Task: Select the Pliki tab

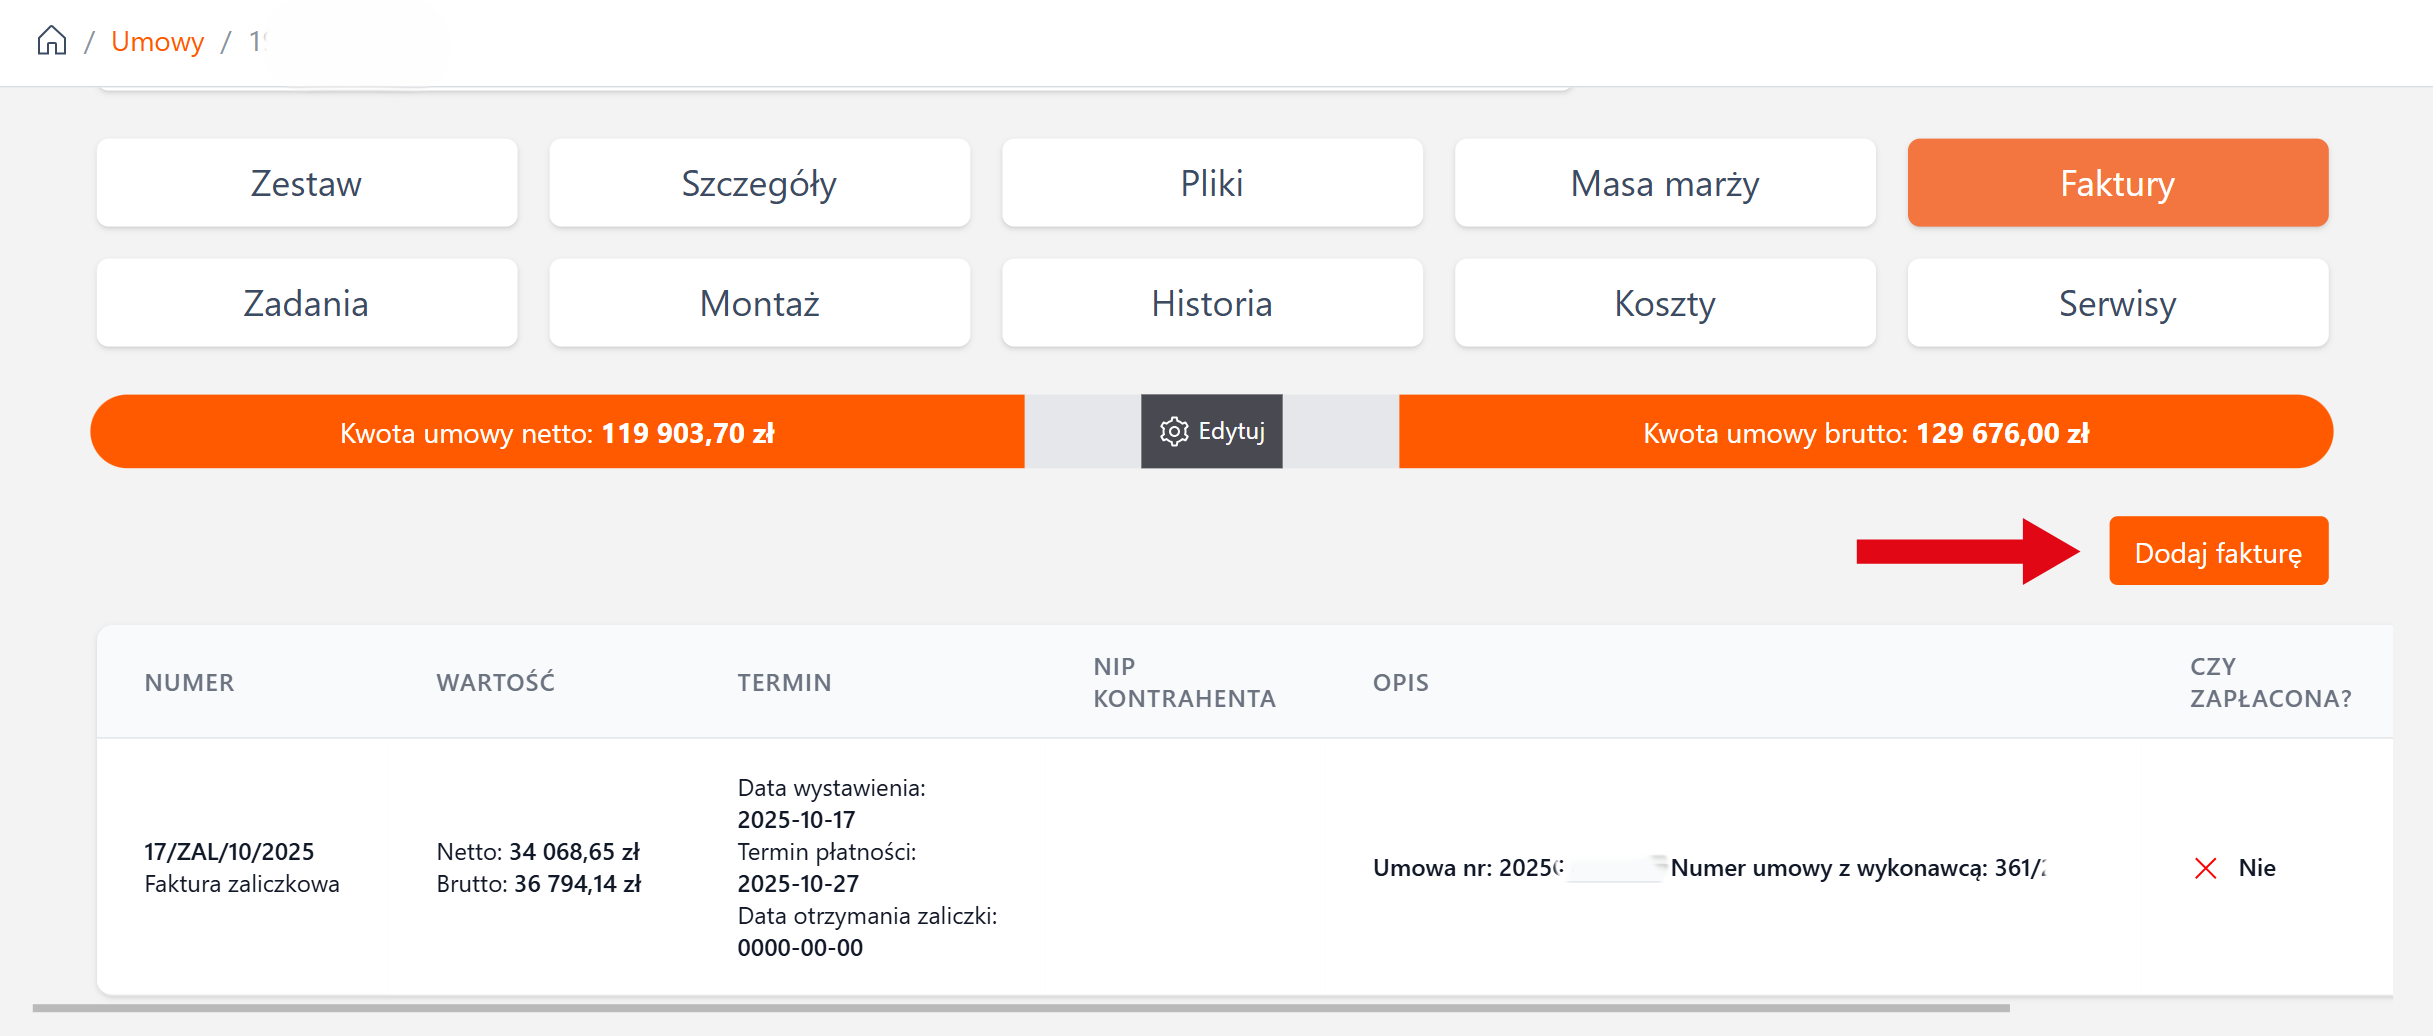Action: pyautogui.click(x=1211, y=183)
